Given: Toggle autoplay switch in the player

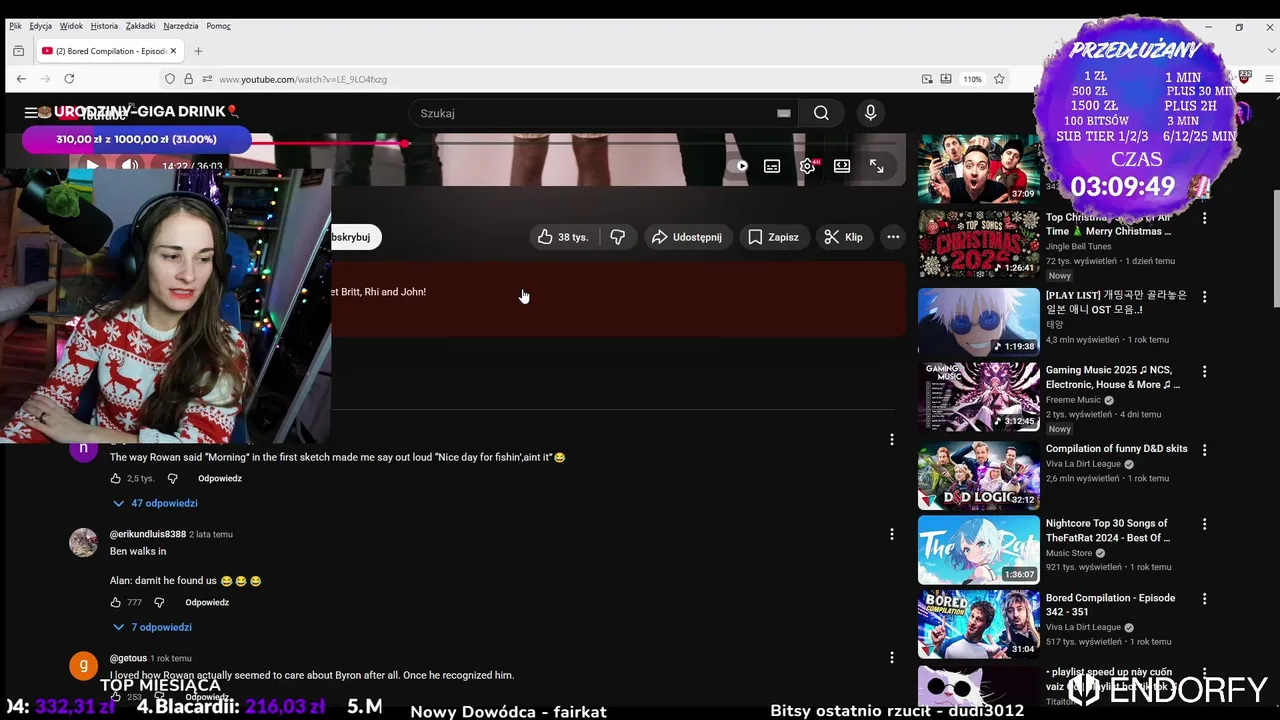Looking at the screenshot, I should [x=741, y=166].
